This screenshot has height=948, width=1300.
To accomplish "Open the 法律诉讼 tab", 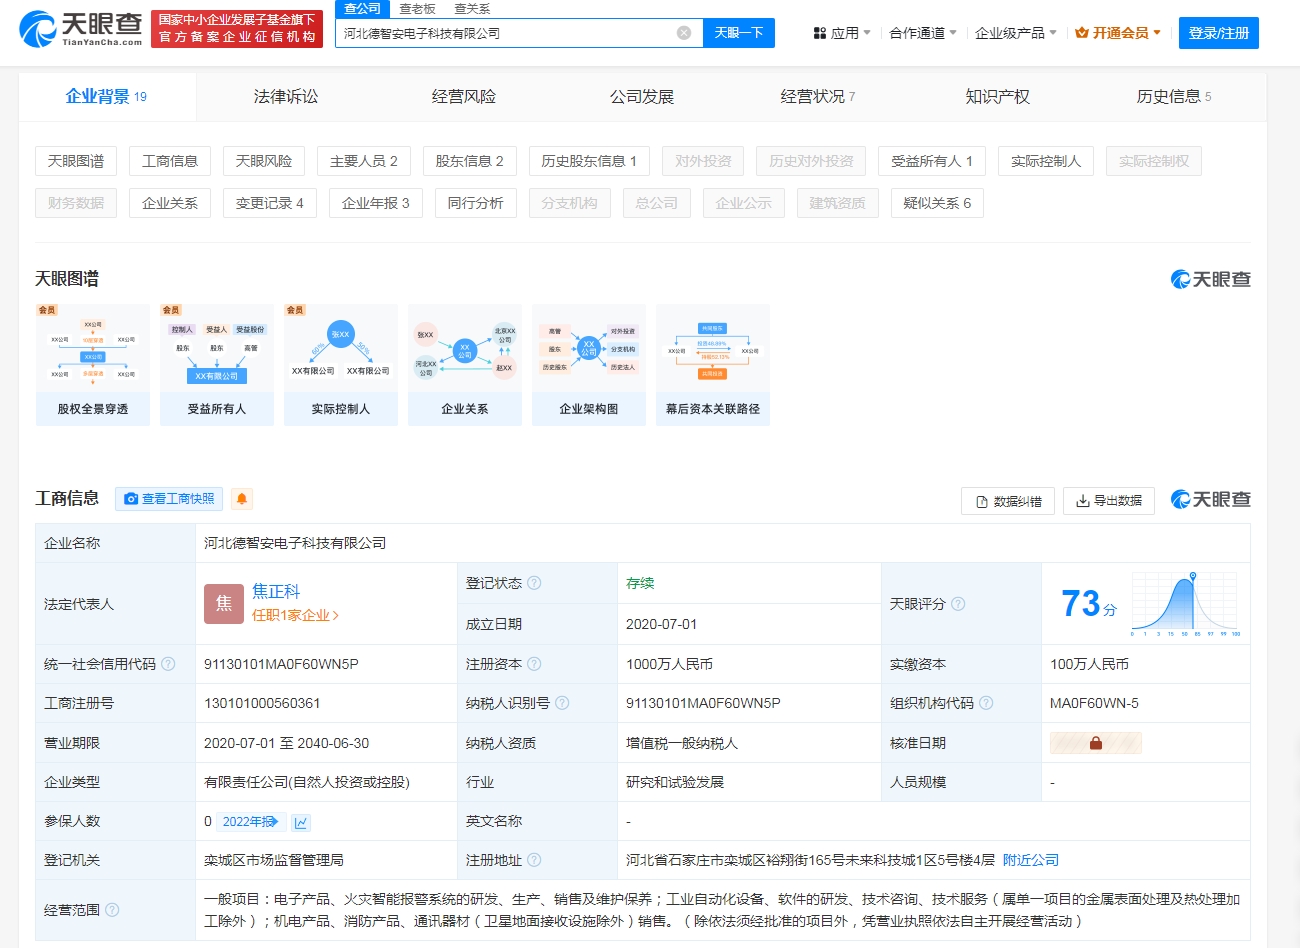I will (286, 96).
